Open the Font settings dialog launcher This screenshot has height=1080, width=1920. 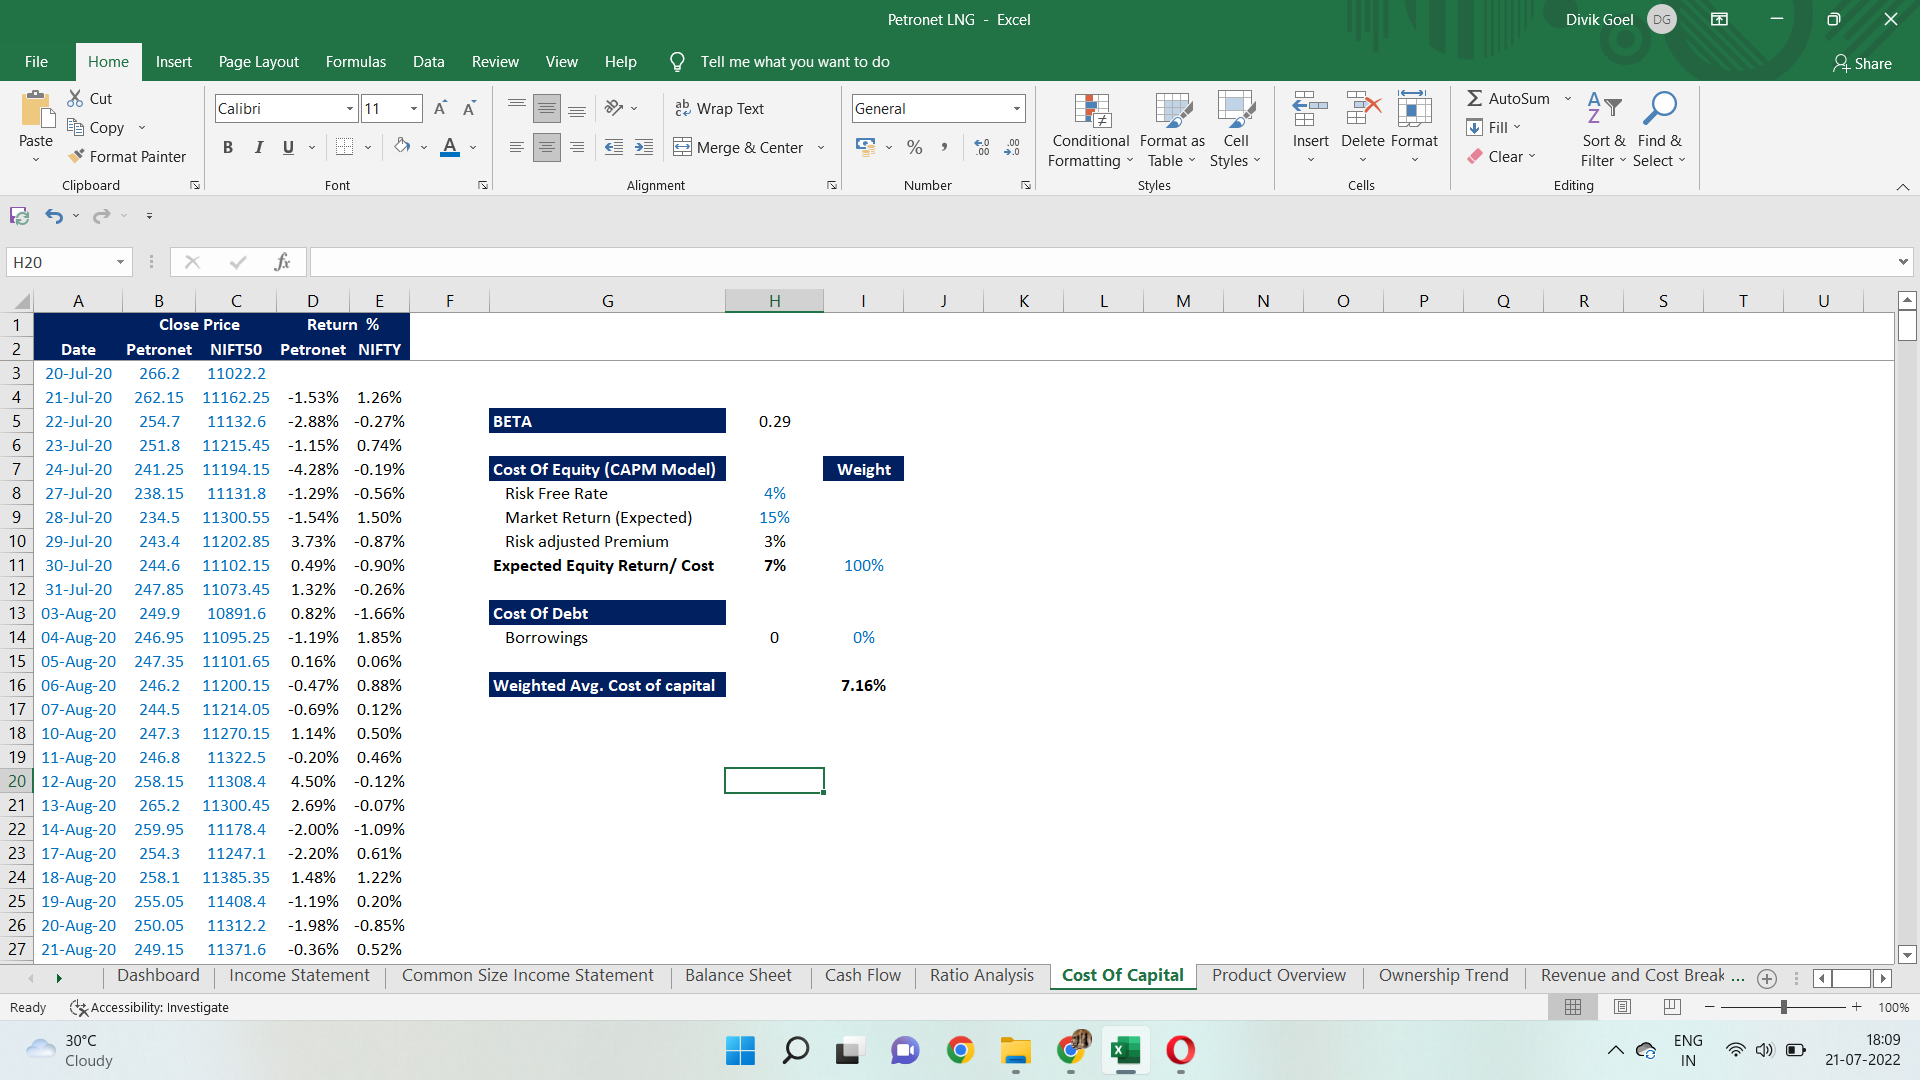coord(483,185)
